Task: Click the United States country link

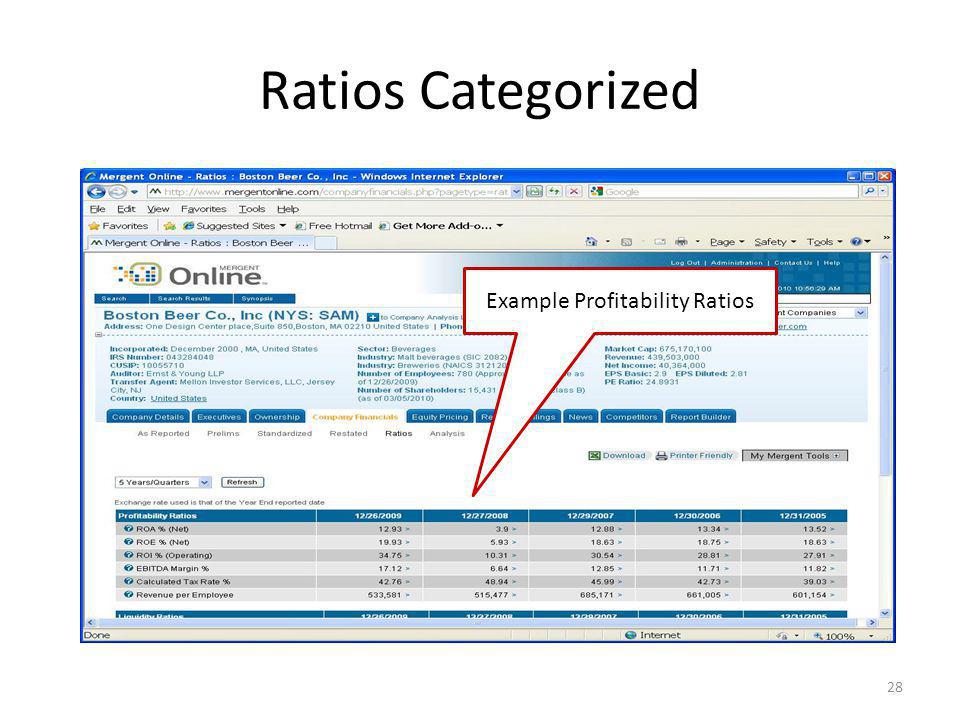Action: pos(179,399)
